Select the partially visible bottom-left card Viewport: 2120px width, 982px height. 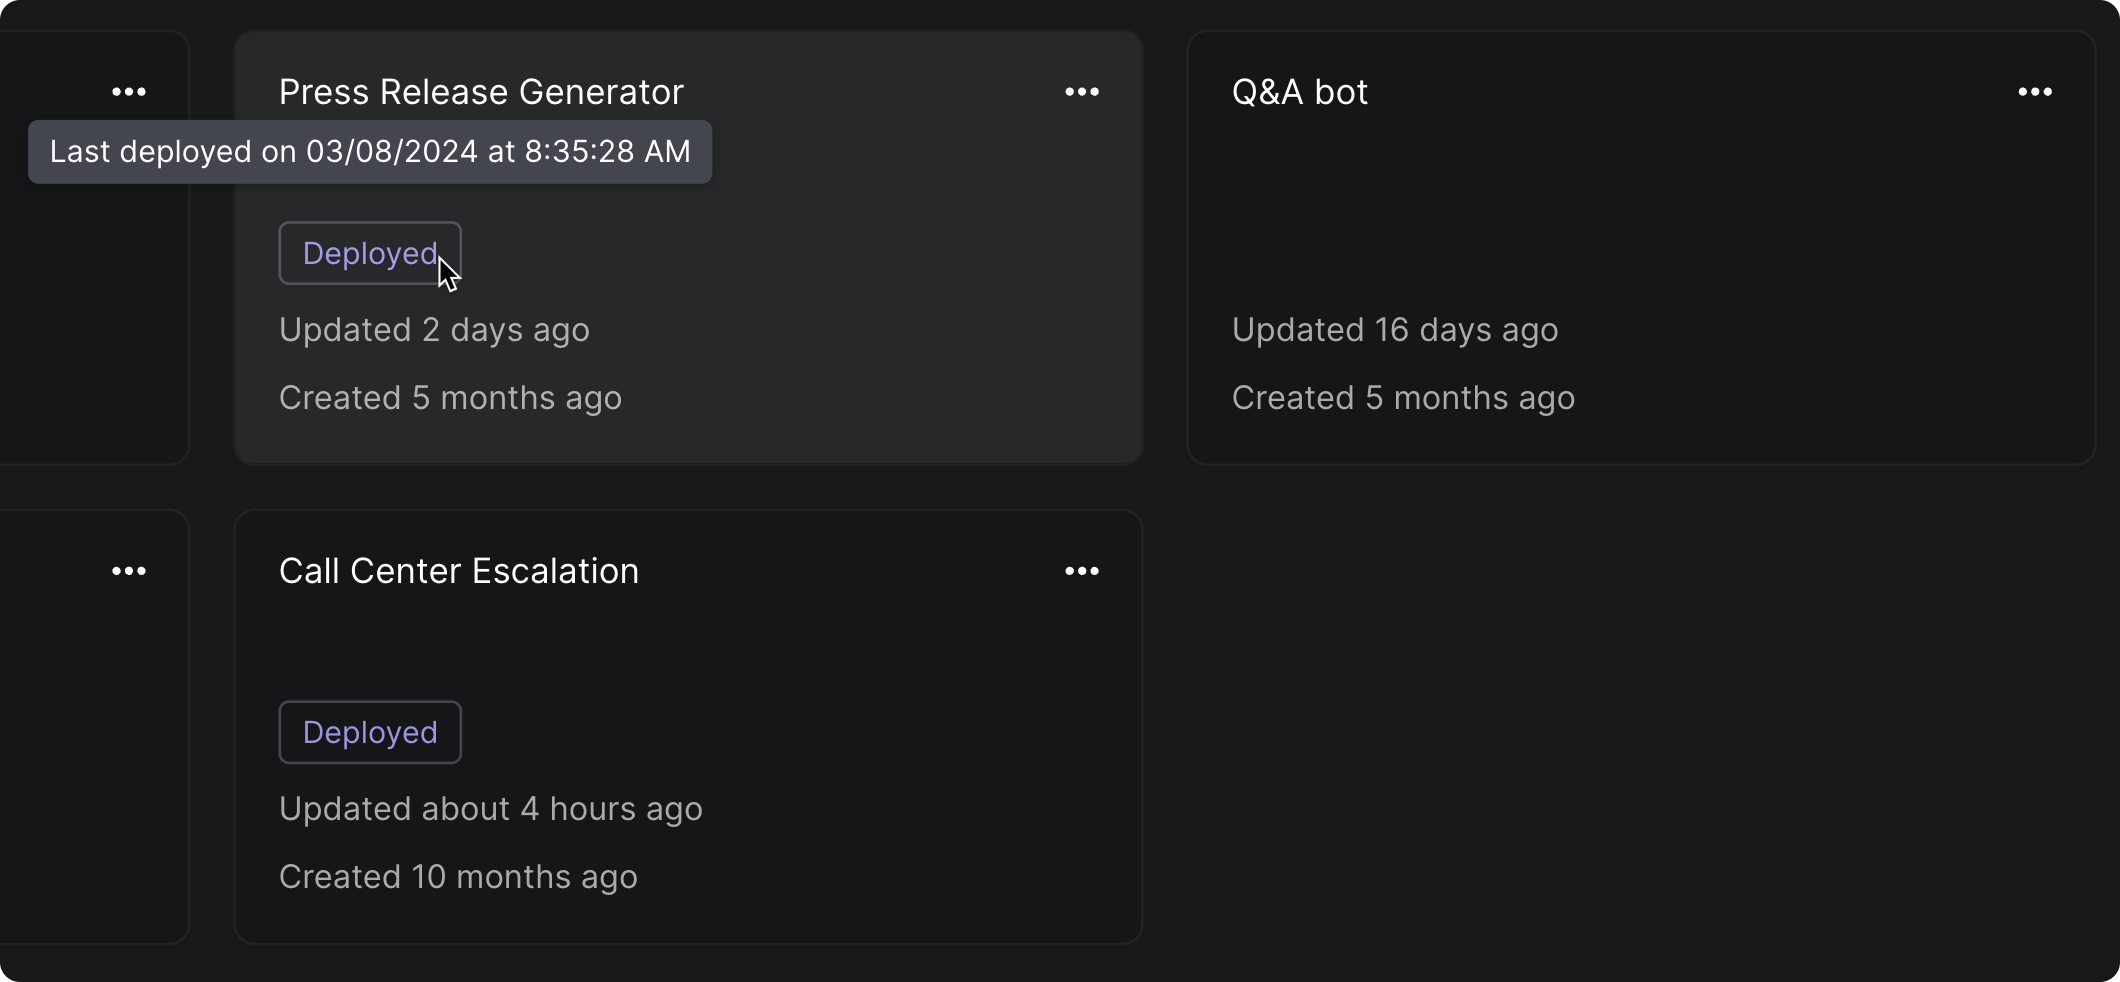95,727
